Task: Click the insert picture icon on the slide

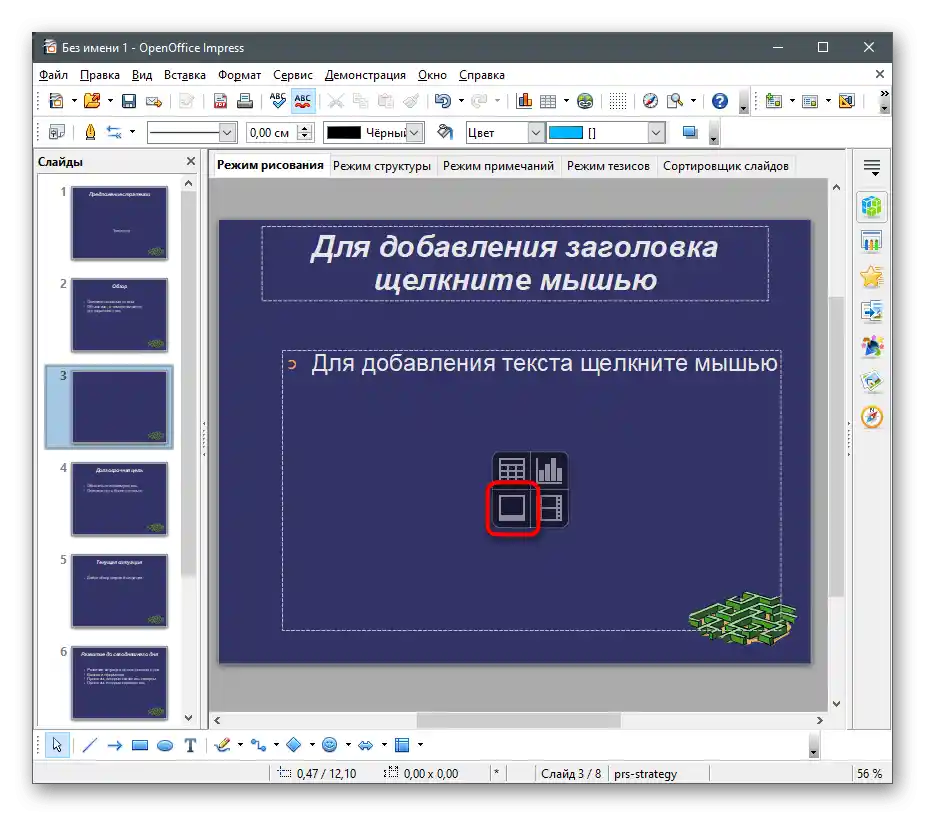Action: pos(512,507)
